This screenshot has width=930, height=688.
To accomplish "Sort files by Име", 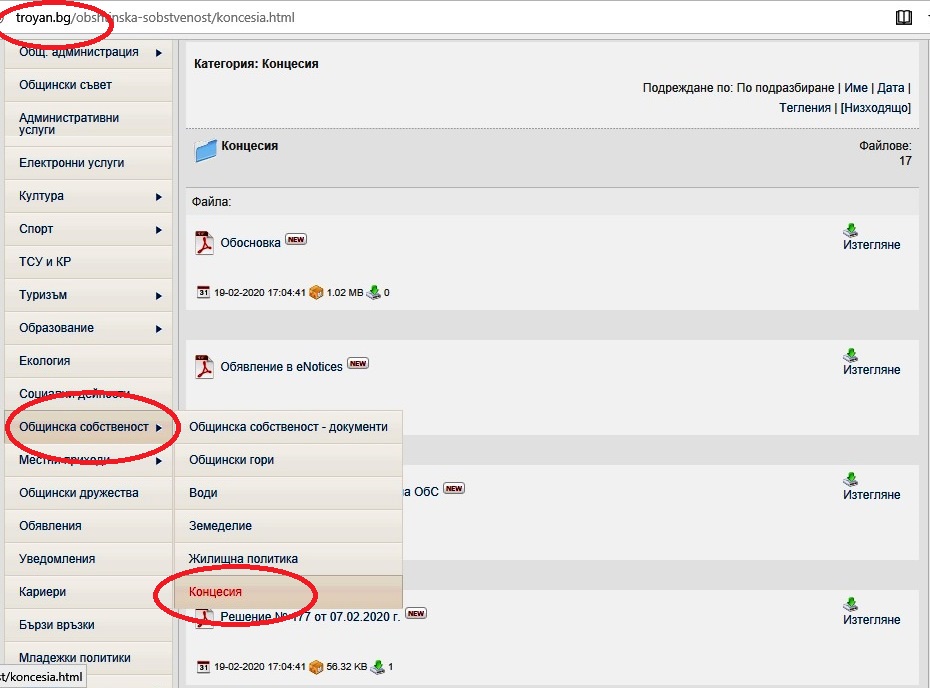I will pyautogui.click(x=855, y=88).
